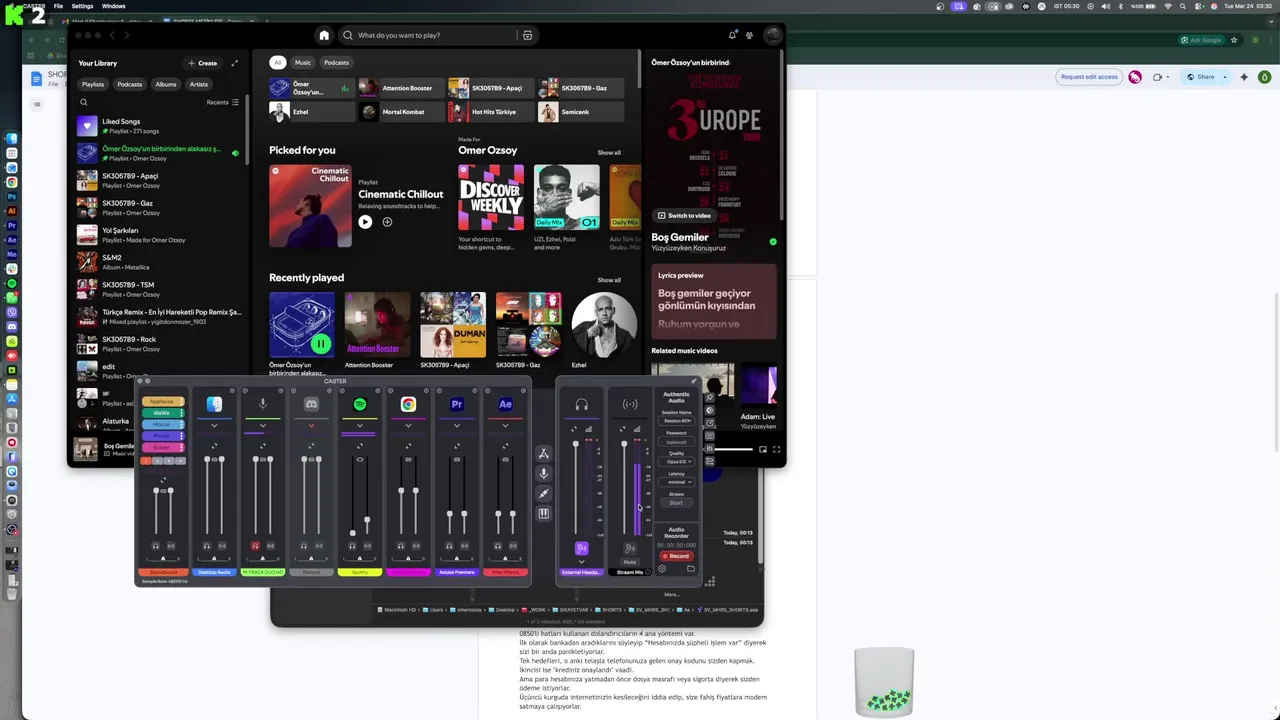Toggle headphone monitor on Discord channel
The height and width of the screenshot is (720, 1280).
click(x=304, y=546)
